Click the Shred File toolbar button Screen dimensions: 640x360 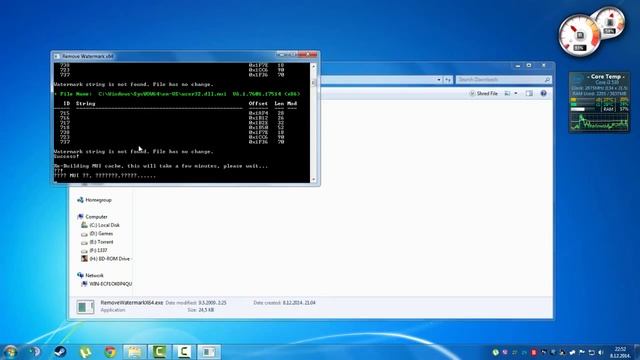tap(484, 93)
